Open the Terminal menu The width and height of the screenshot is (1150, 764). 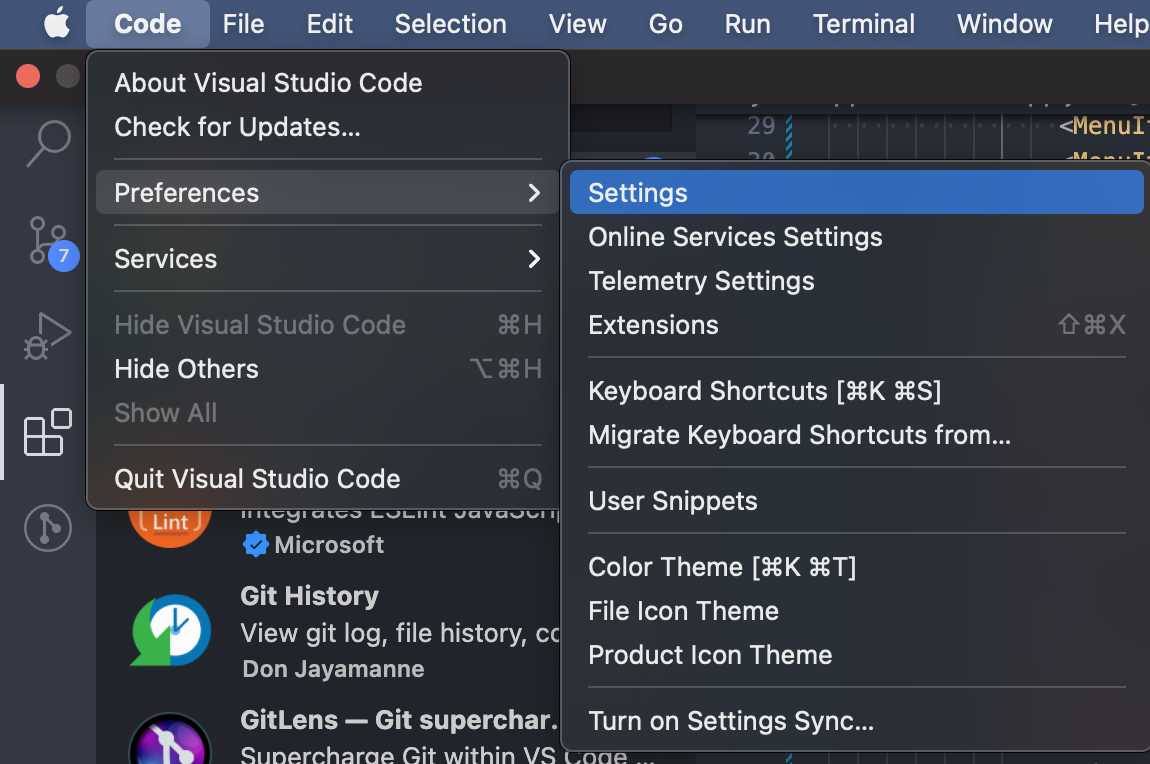click(862, 23)
